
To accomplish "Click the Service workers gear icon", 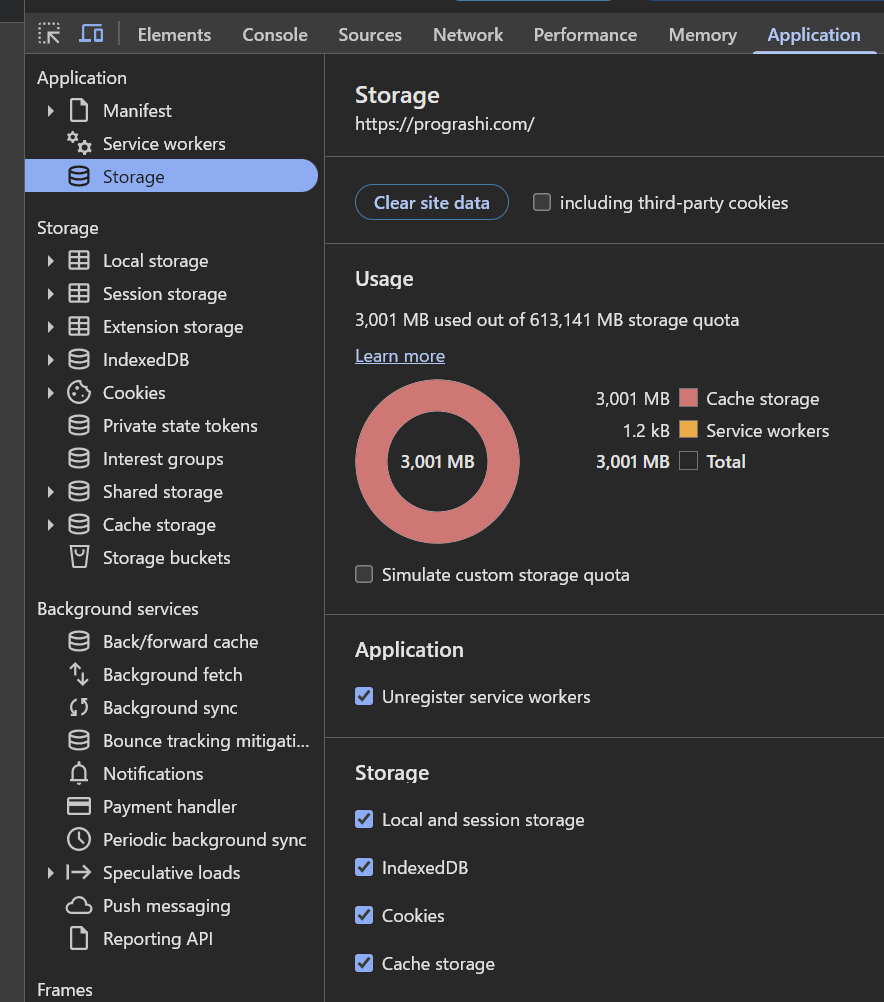I will [79, 144].
